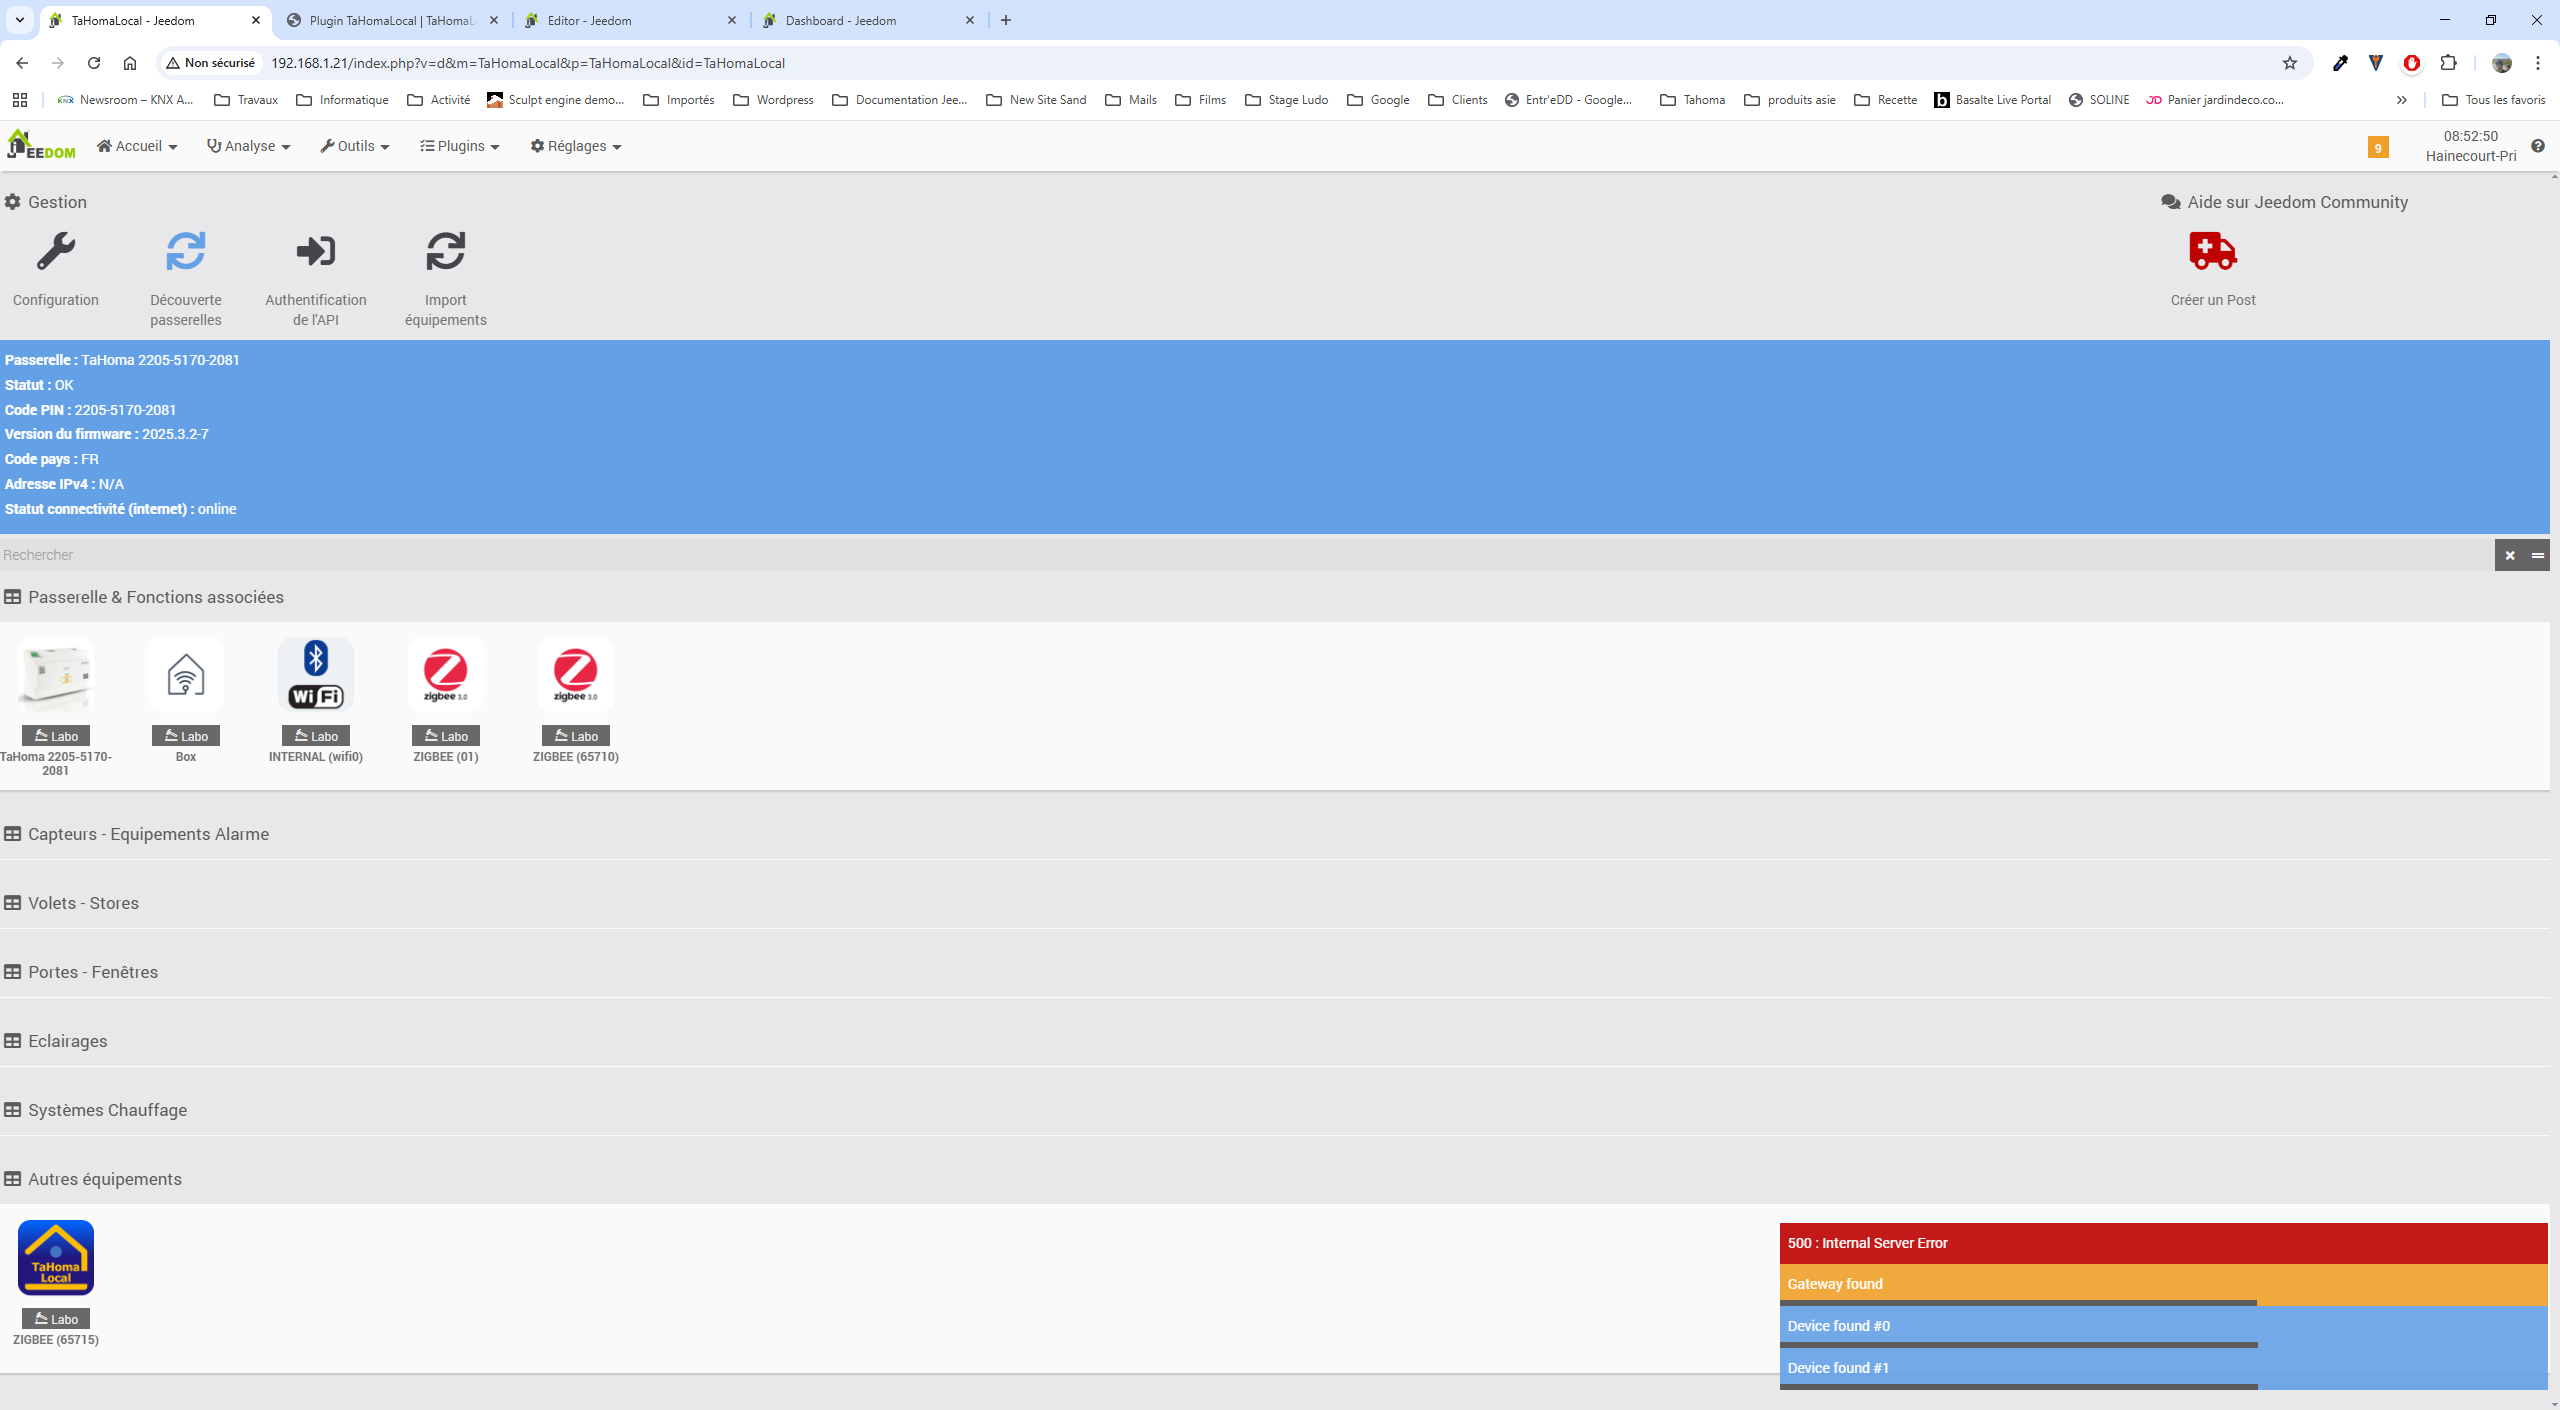Open TaHoma Local ZIGBEE (65715) equipment
The height and width of the screenshot is (1410, 2560).
pyautogui.click(x=56, y=1258)
